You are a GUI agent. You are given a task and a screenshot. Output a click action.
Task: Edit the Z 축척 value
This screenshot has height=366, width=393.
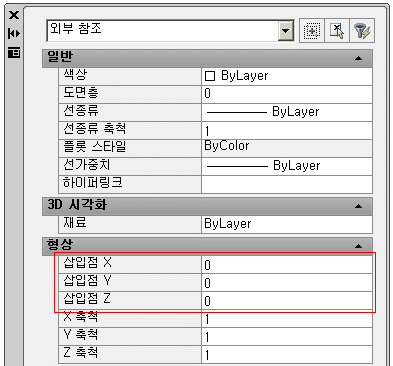[287, 355]
